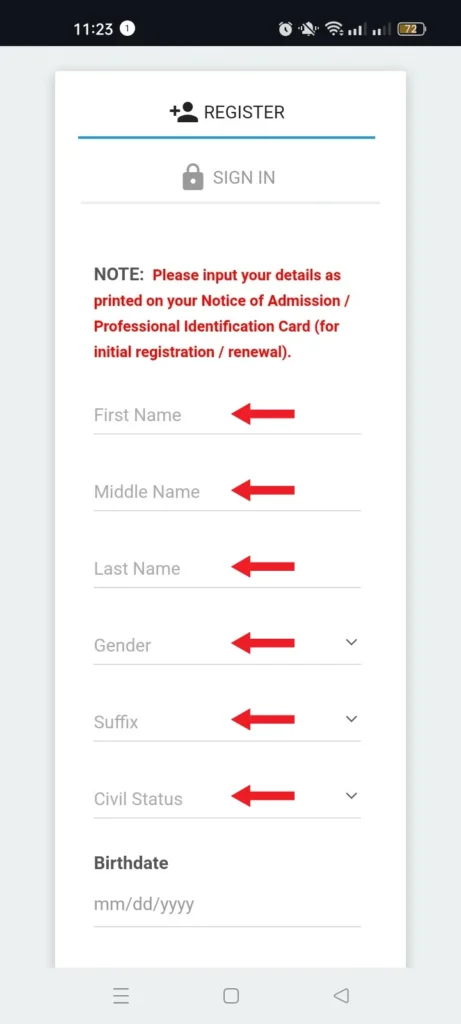Tap the battery level indicator
Viewport: 461px width, 1024px height.
(411, 29)
